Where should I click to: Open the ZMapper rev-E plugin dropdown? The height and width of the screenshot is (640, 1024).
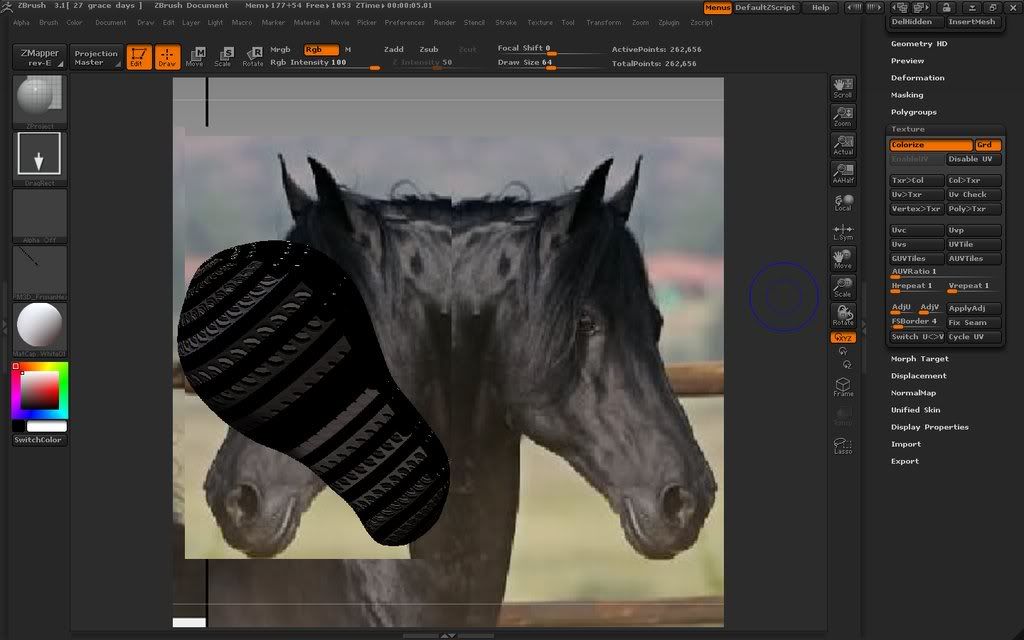(x=40, y=57)
